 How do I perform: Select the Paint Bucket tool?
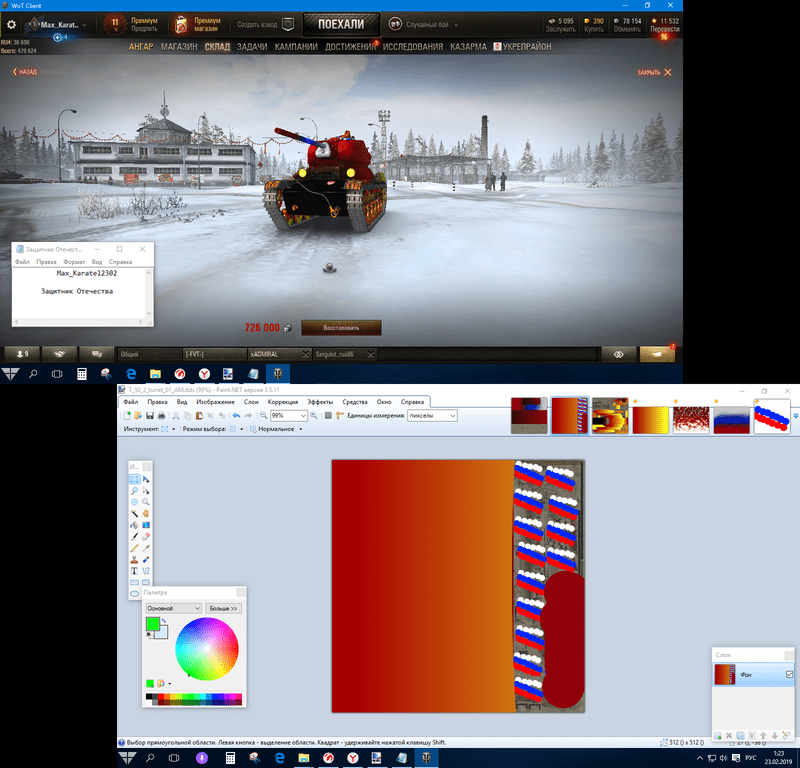134,525
